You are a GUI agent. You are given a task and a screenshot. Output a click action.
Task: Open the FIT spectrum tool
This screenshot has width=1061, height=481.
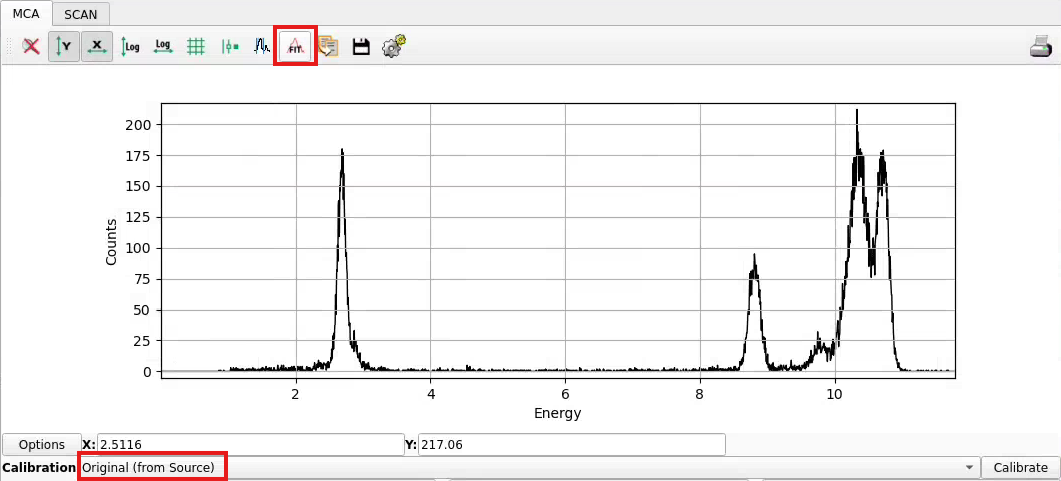(x=295, y=47)
